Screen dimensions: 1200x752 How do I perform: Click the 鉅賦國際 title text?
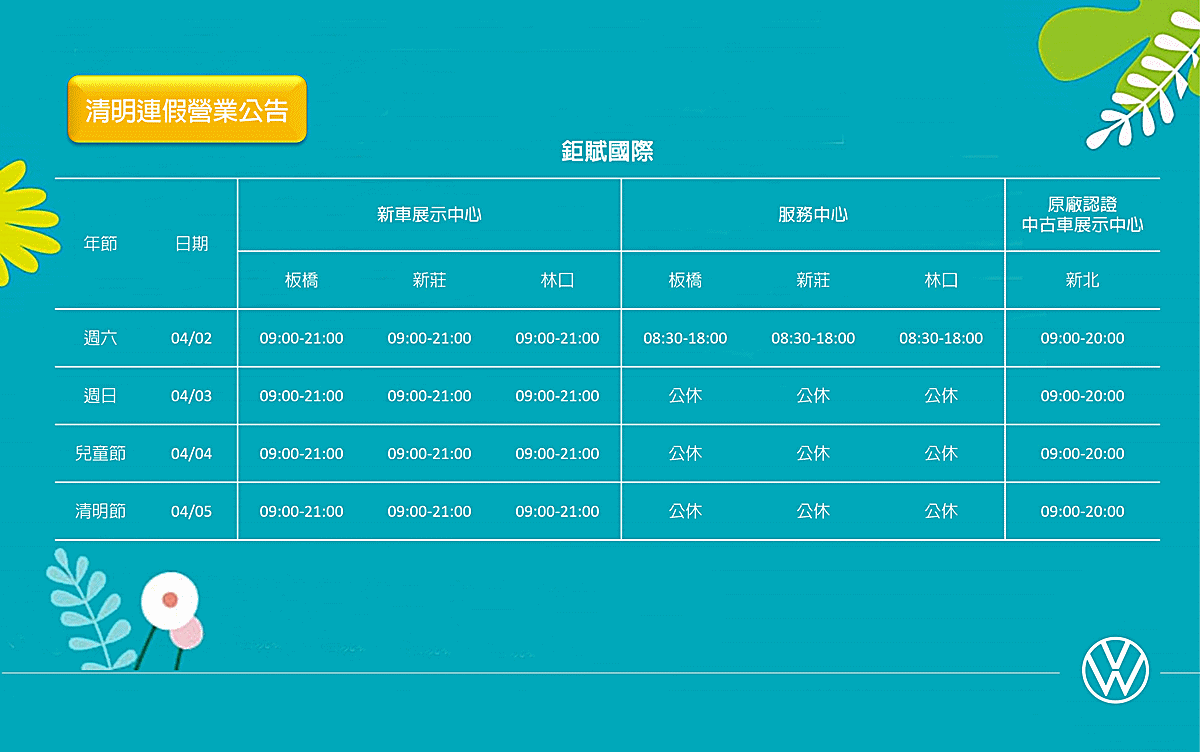607,152
